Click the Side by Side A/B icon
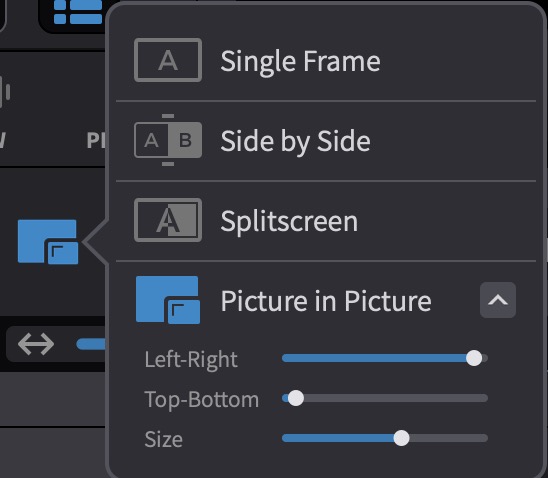This screenshot has height=478, width=548. pos(168,140)
